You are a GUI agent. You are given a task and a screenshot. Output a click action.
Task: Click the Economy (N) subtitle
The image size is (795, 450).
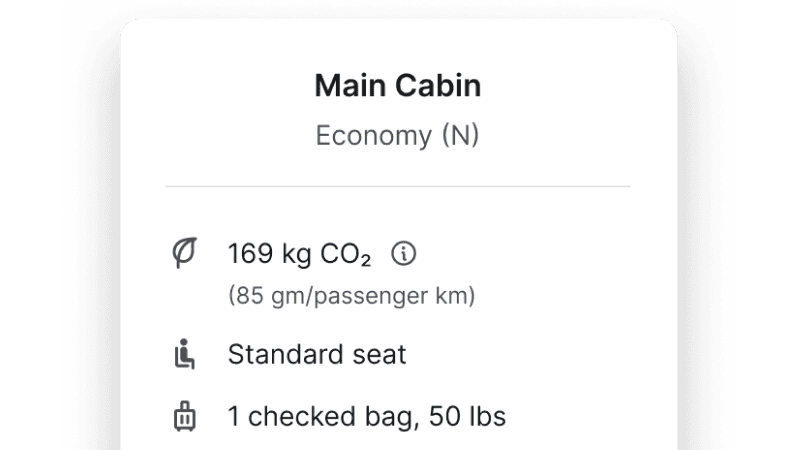pyautogui.click(x=398, y=135)
